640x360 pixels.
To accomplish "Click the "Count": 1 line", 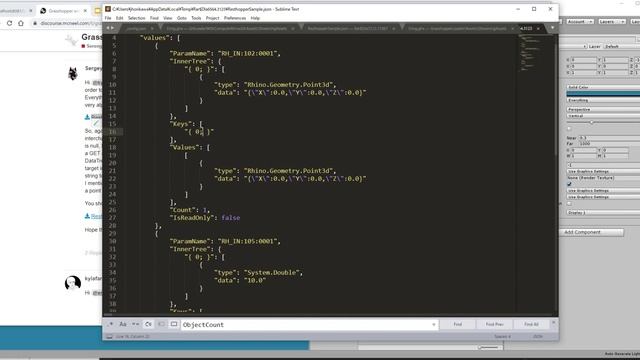I will (x=189, y=210).
